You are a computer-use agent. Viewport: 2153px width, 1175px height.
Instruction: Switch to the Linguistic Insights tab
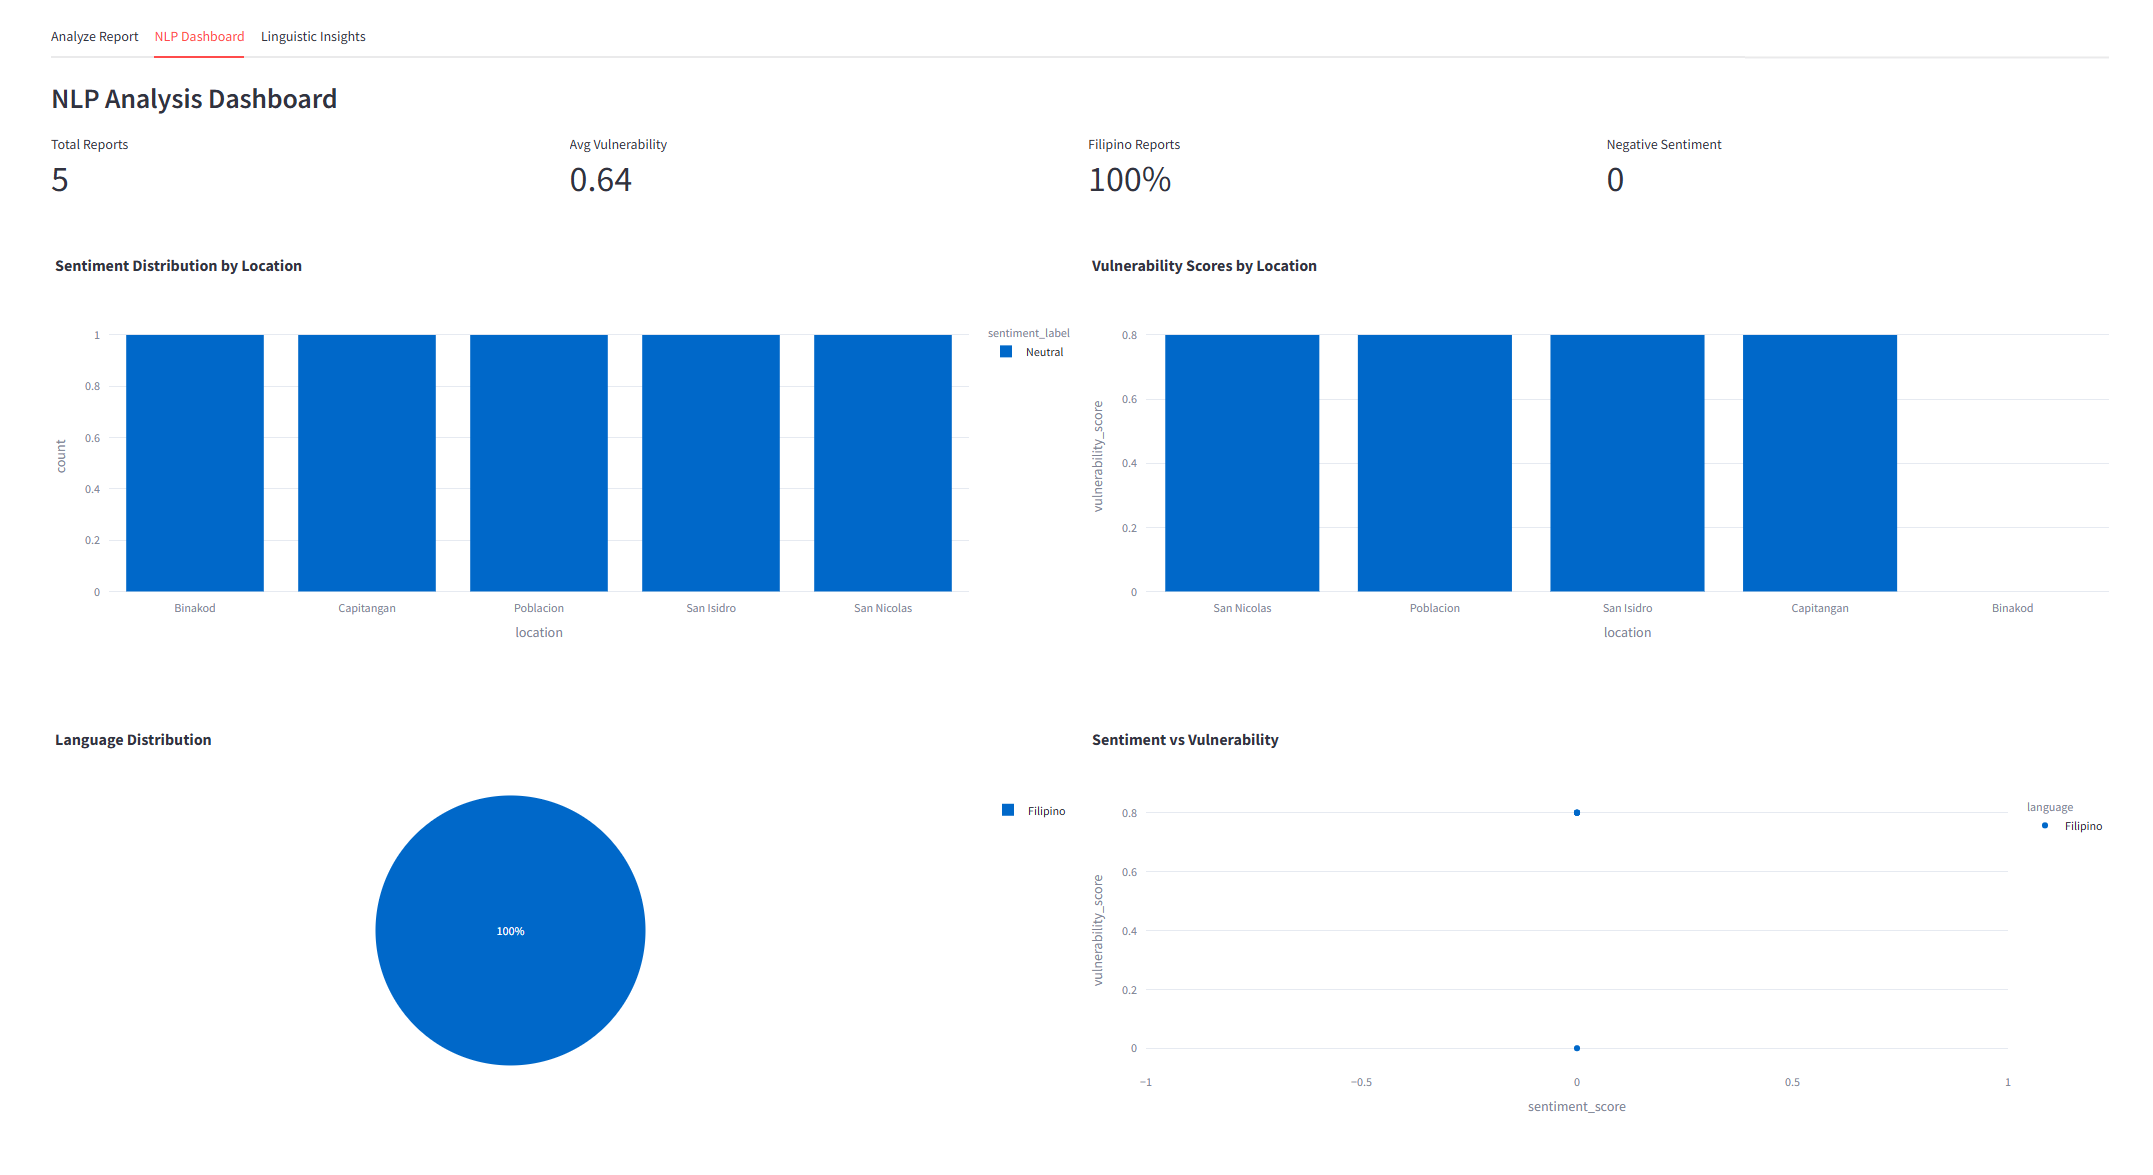(313, 37)
